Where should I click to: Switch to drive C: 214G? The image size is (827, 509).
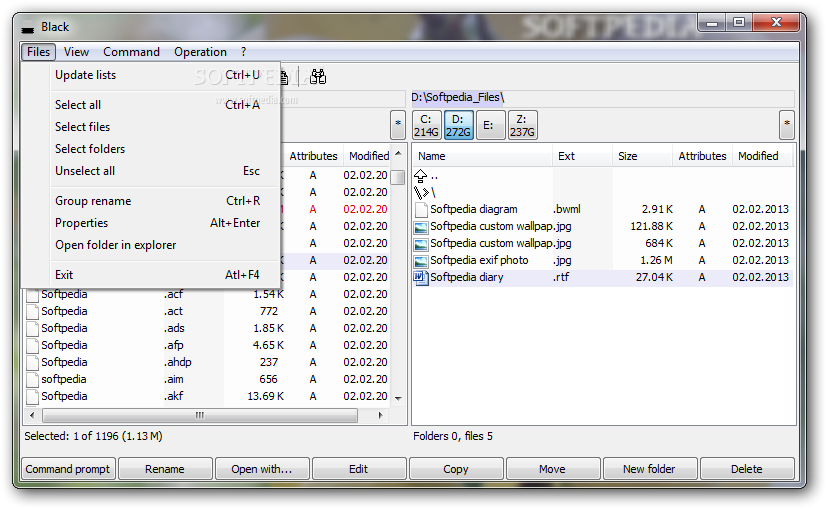click(426, 126)
